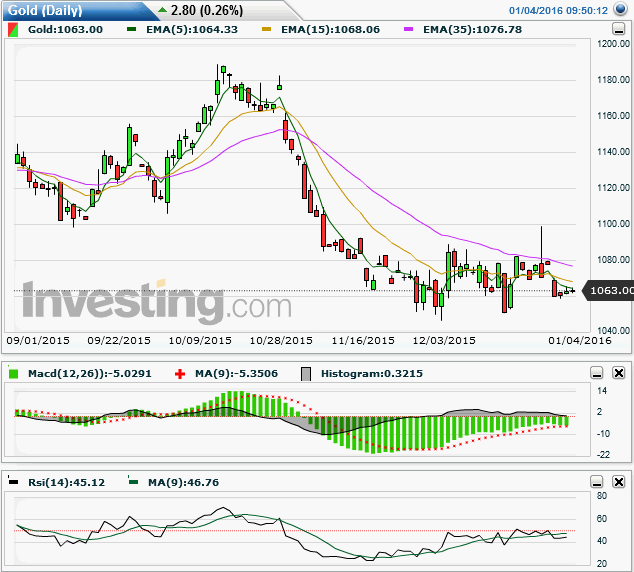
Task: Click the 11/16/2015 date axis label
Action: 363,341
